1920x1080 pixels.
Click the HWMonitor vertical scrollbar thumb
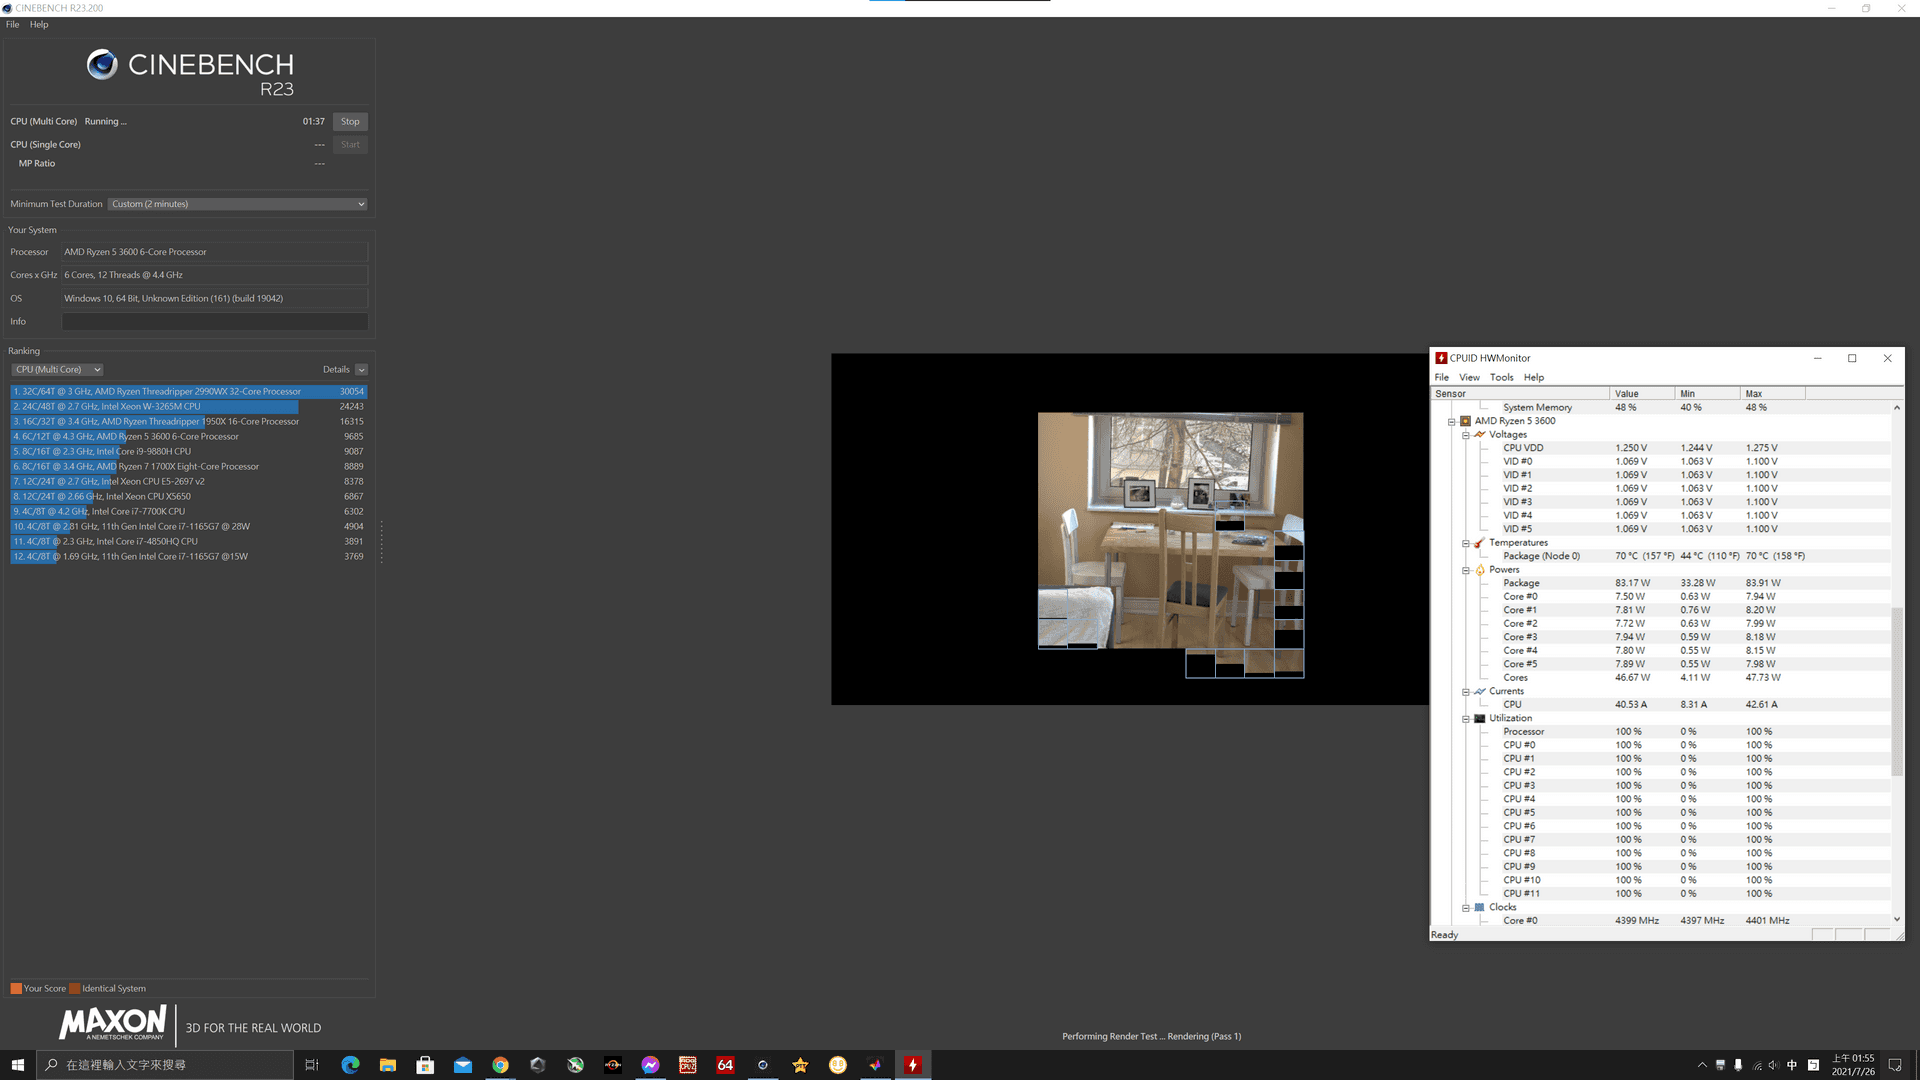[1897, 690]
